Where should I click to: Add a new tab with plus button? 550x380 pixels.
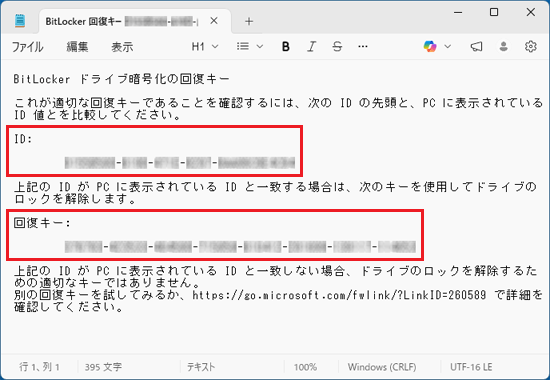pos(249,21)
